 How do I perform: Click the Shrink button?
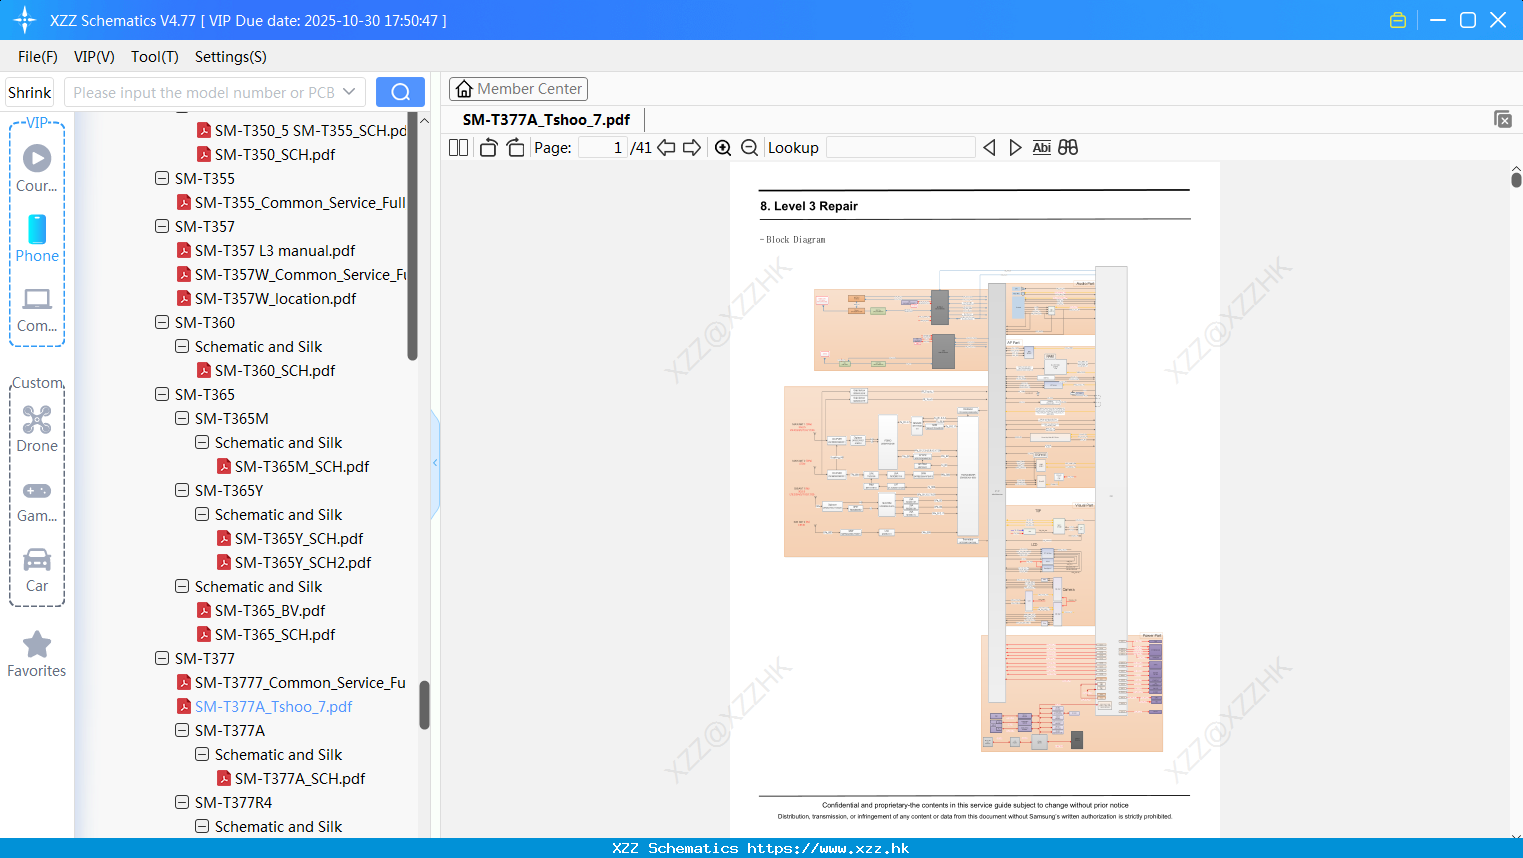tap(30, 92)
